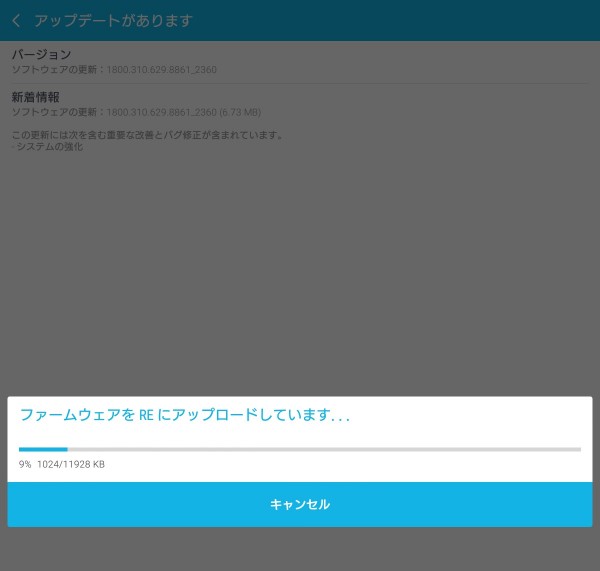Image resolution: width=600 pixels, height=571 pixels.
Task: Tap the バージョン heading
Action: [x=41, y=54]
